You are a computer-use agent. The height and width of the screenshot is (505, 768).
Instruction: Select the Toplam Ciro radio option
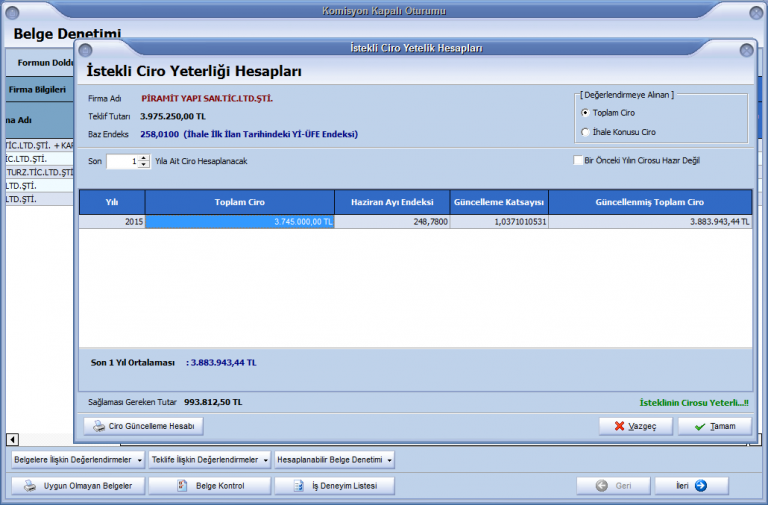(x=585, y=113)
